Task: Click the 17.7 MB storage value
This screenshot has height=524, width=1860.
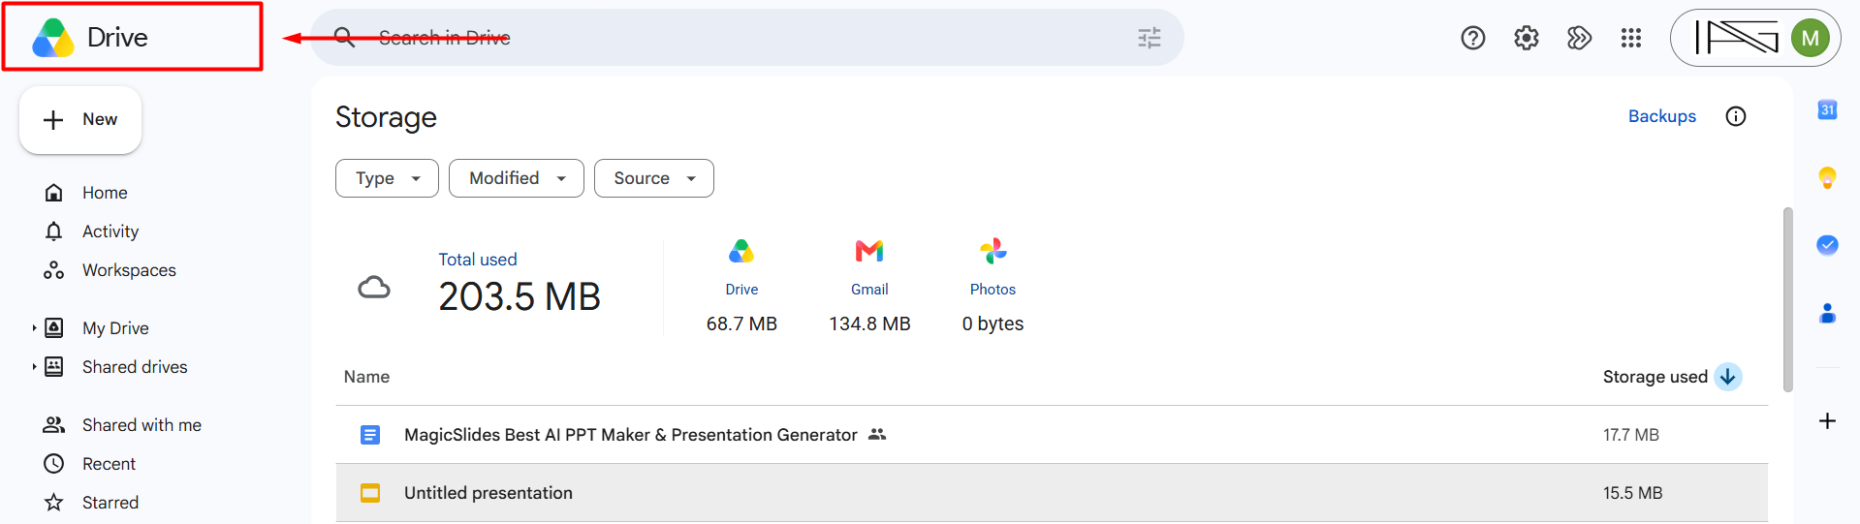Action: (1631, 435)
